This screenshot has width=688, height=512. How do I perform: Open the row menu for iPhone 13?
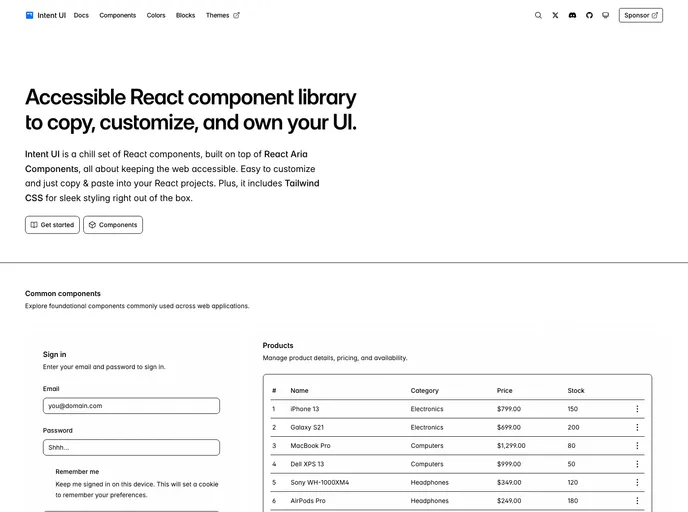(x=637, y=409)
